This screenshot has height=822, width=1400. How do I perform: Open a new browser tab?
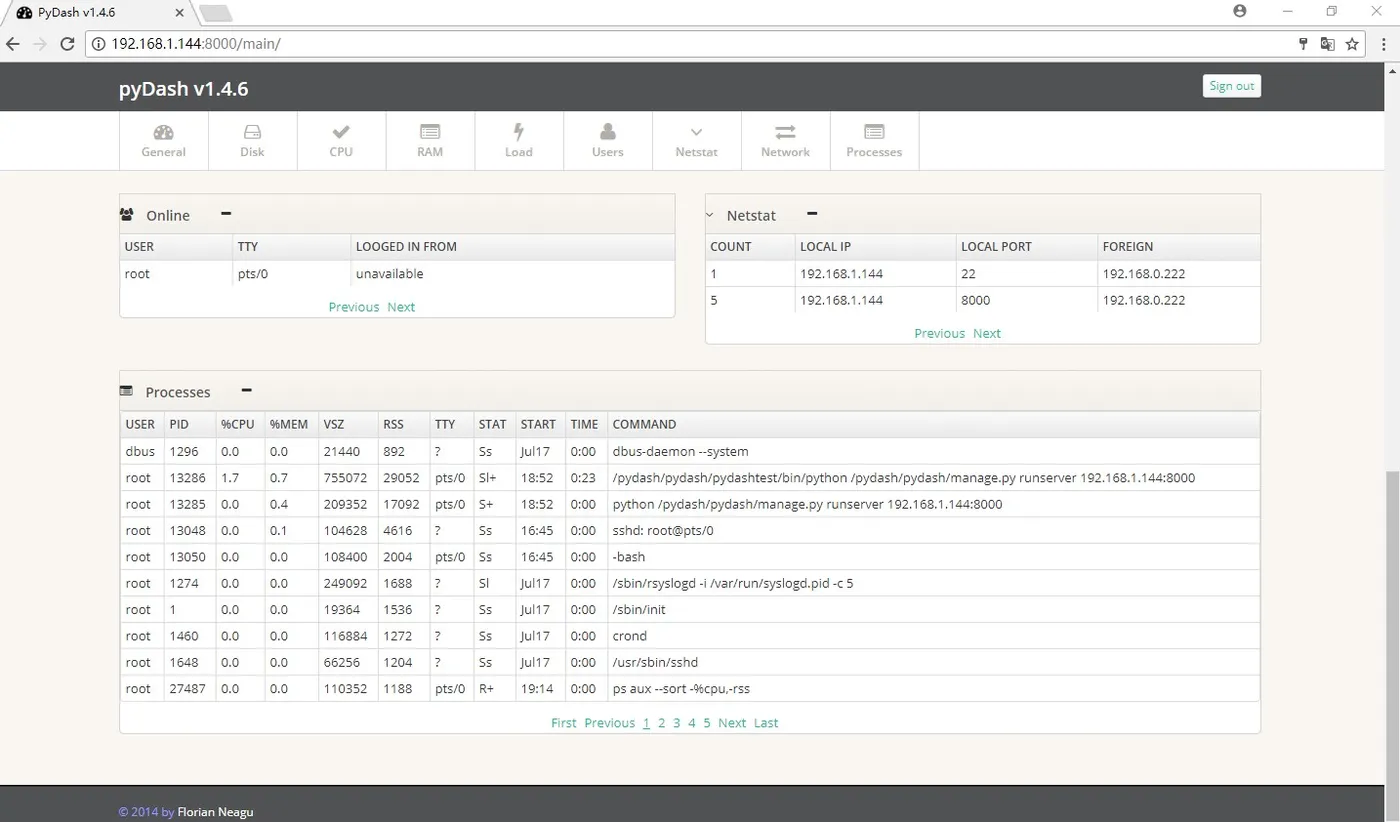[x=215, y=12]
